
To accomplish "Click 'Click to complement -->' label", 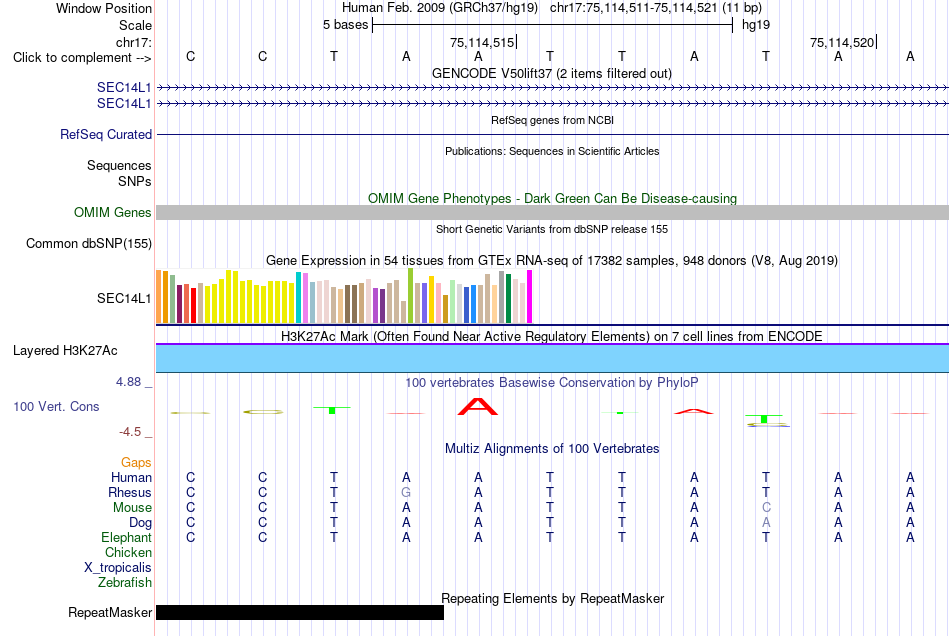I will tap(82, 58).
